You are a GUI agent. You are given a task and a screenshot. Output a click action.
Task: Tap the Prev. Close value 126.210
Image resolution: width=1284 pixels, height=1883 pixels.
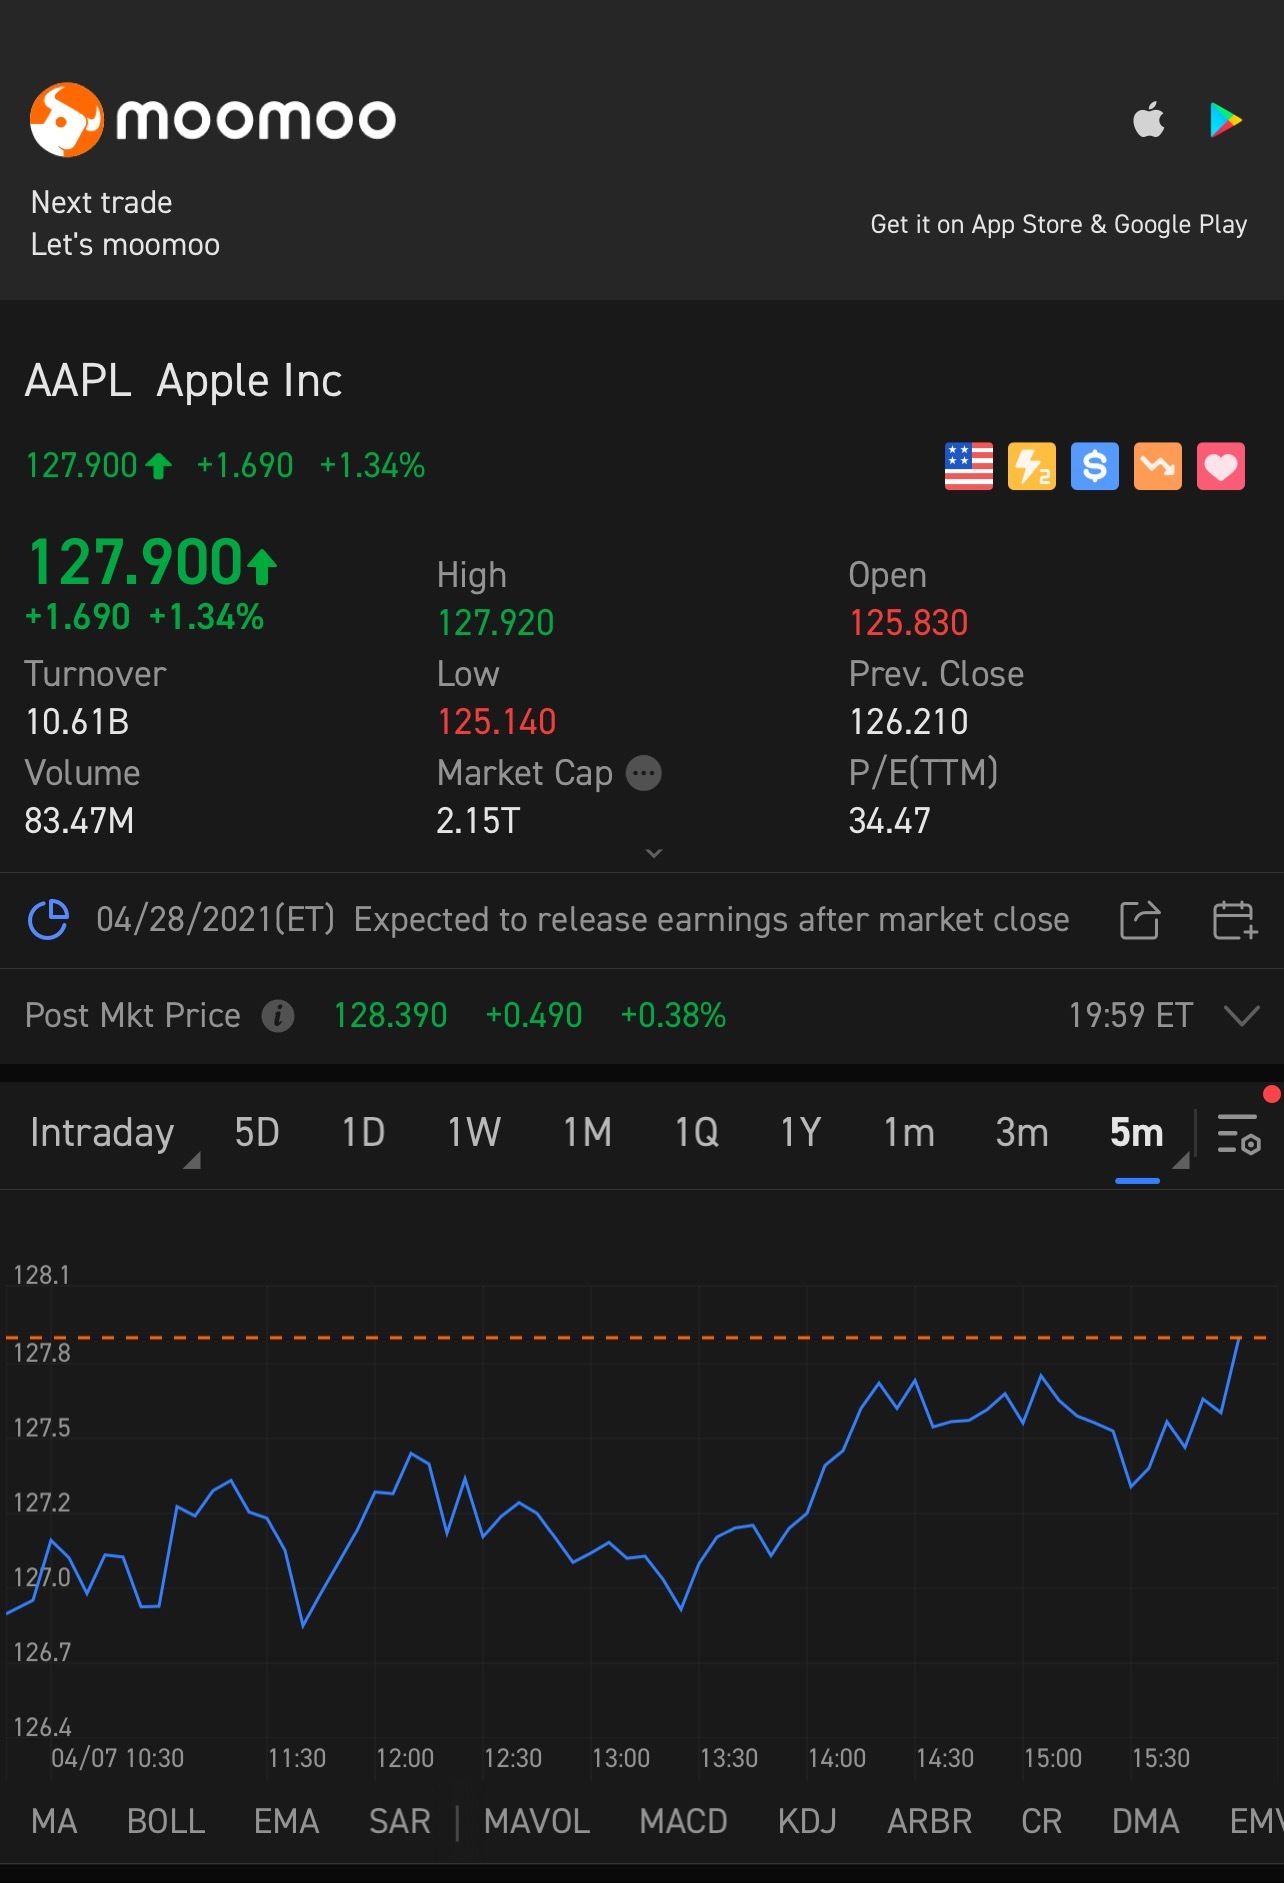(x=909, y=722)
